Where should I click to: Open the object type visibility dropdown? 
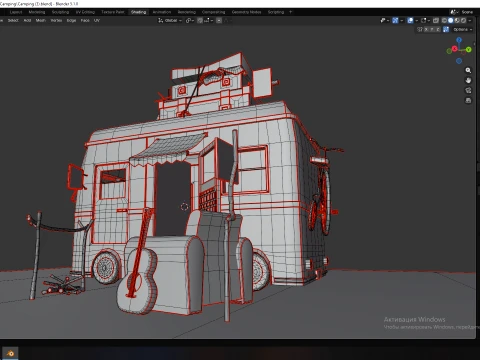click(x=385, y=20)
